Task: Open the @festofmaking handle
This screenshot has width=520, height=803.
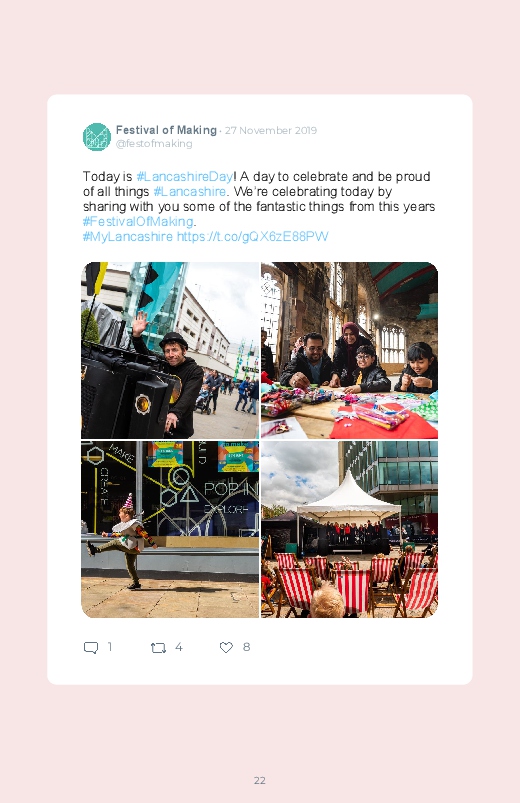Action: 154,143
